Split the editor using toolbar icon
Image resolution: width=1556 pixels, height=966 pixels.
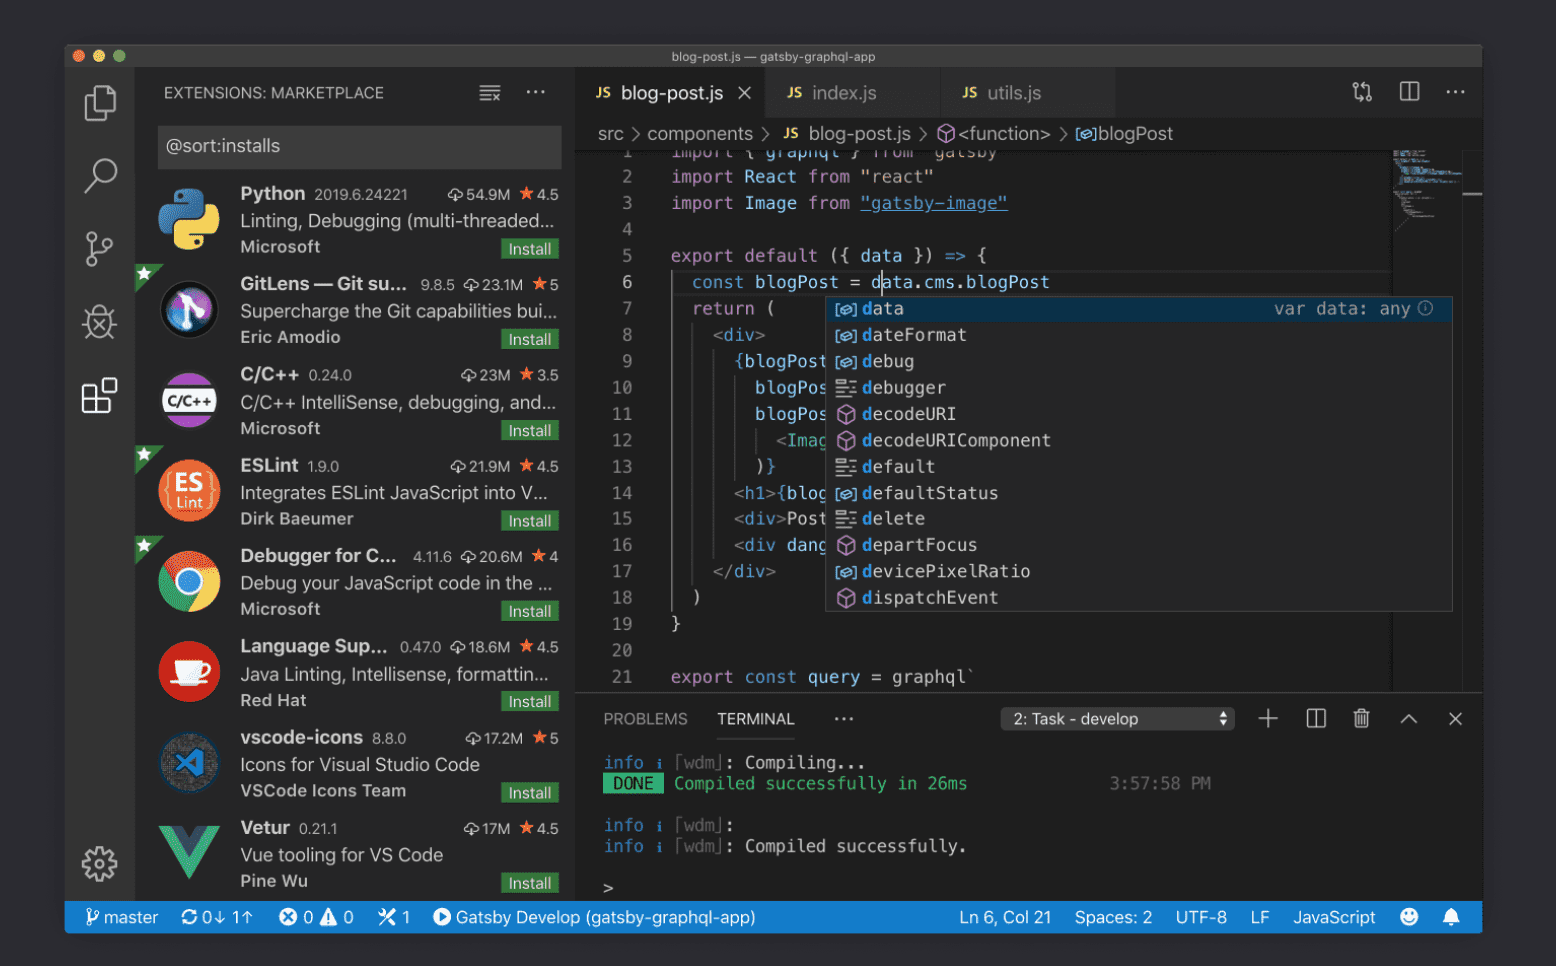tap(1409, 91)
